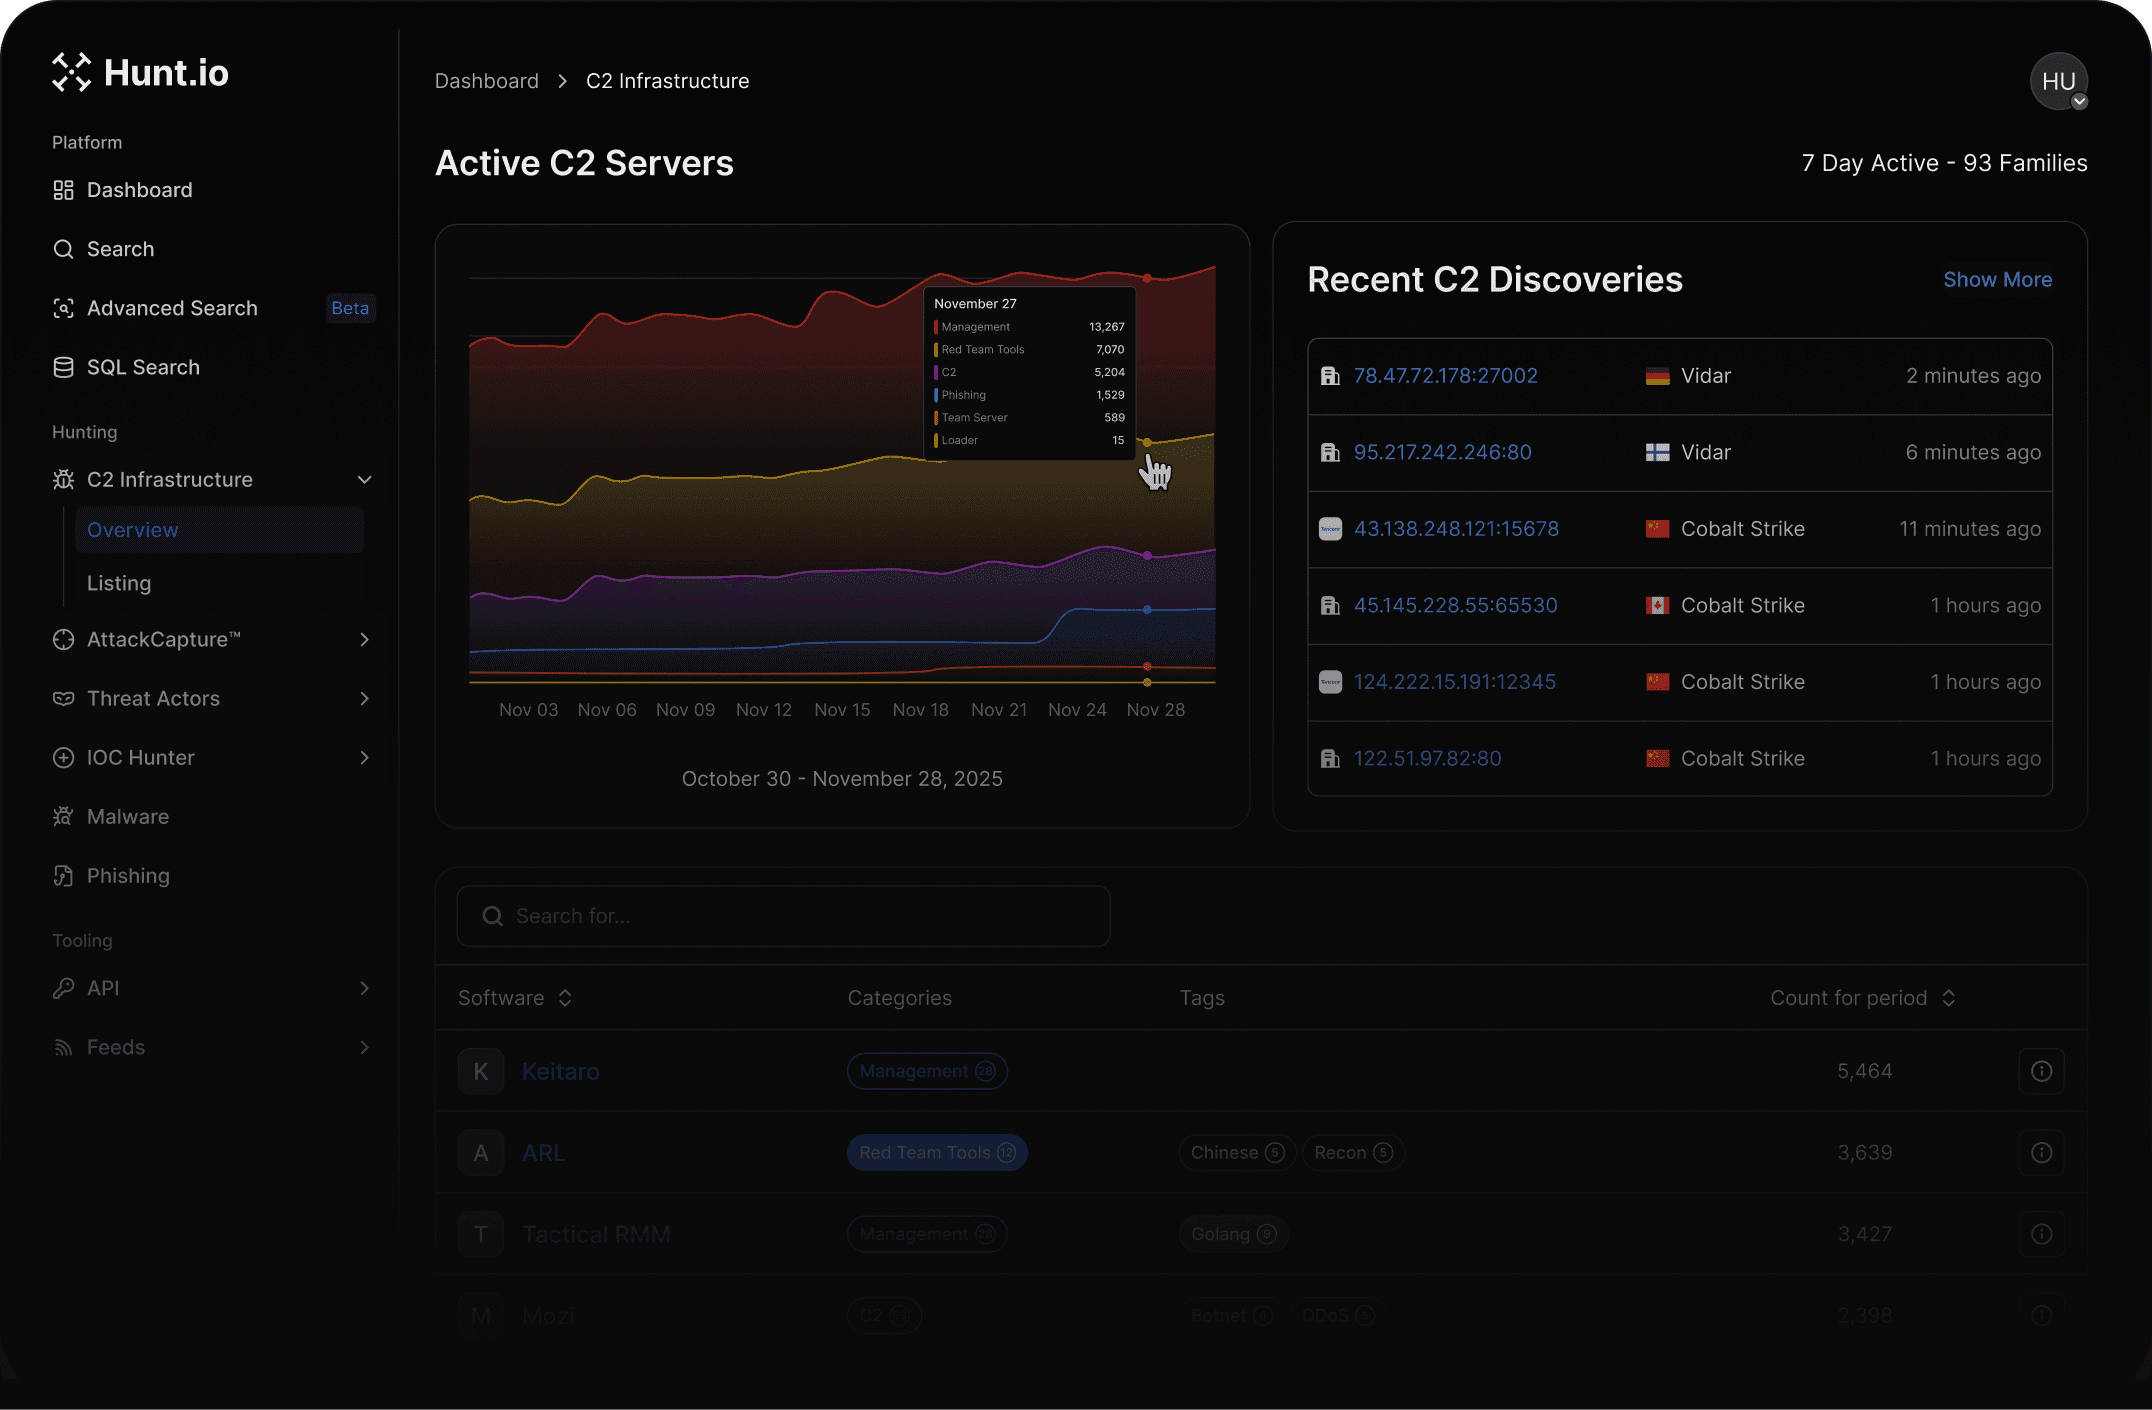Click the SQL Search database icon
The width and height of the screenshot is (2152, 1410).
[x=63, y=367]
